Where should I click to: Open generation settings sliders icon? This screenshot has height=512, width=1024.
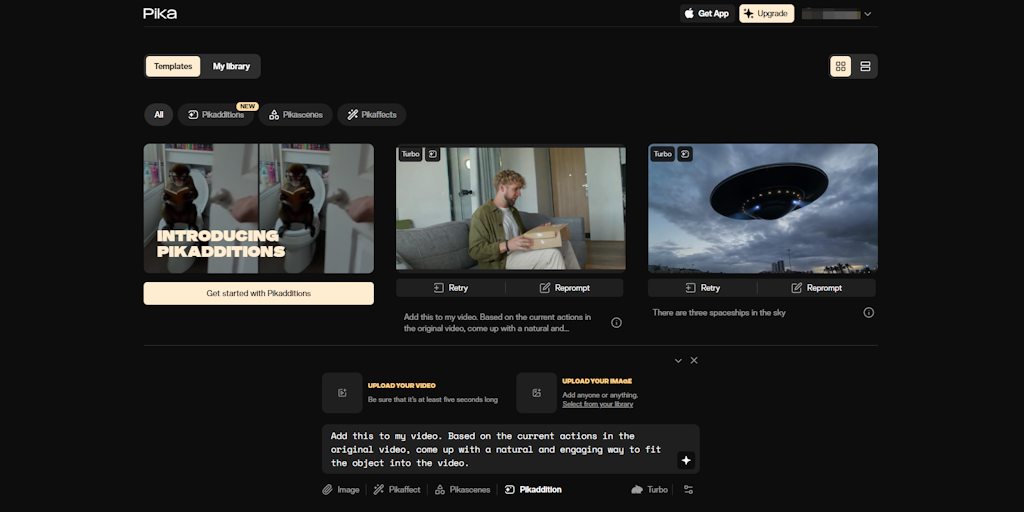pos(688,490)
